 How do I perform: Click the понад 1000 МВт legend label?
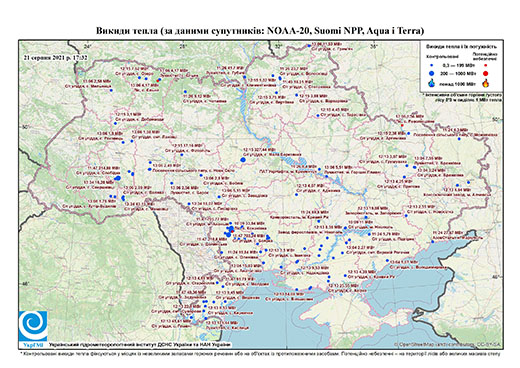[457, 83]
